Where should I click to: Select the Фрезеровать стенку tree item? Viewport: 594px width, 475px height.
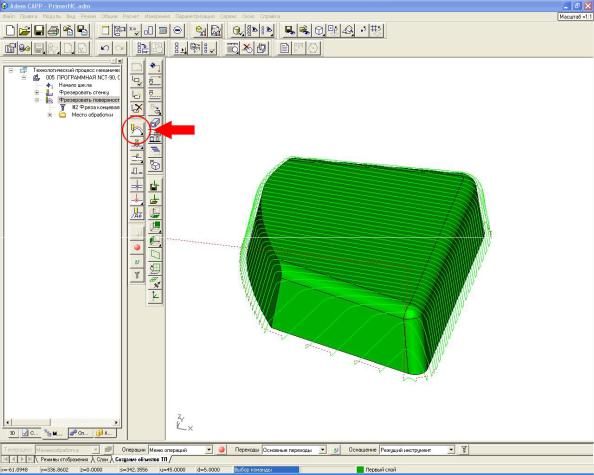84,92
